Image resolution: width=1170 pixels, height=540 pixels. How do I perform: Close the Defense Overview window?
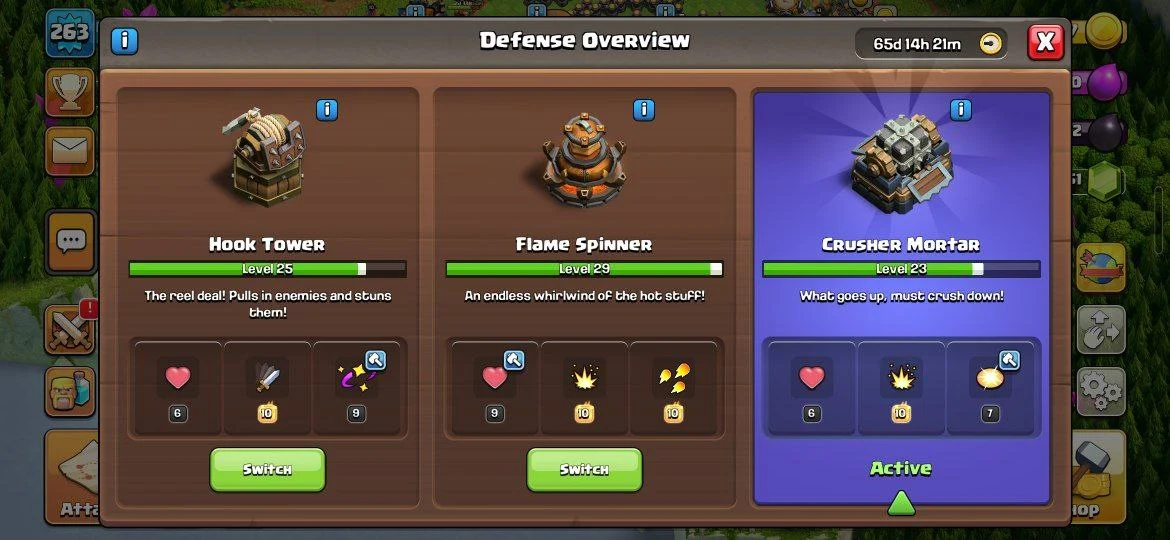tap(1045, 42)
